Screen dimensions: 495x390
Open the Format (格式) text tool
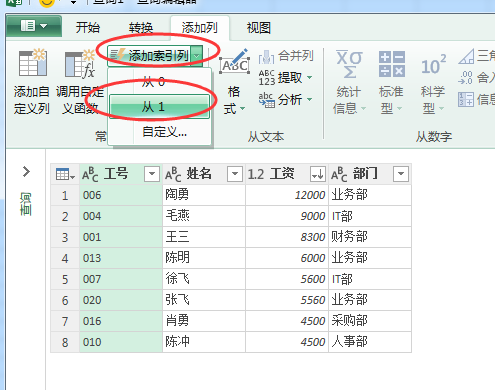pos(234,83)
